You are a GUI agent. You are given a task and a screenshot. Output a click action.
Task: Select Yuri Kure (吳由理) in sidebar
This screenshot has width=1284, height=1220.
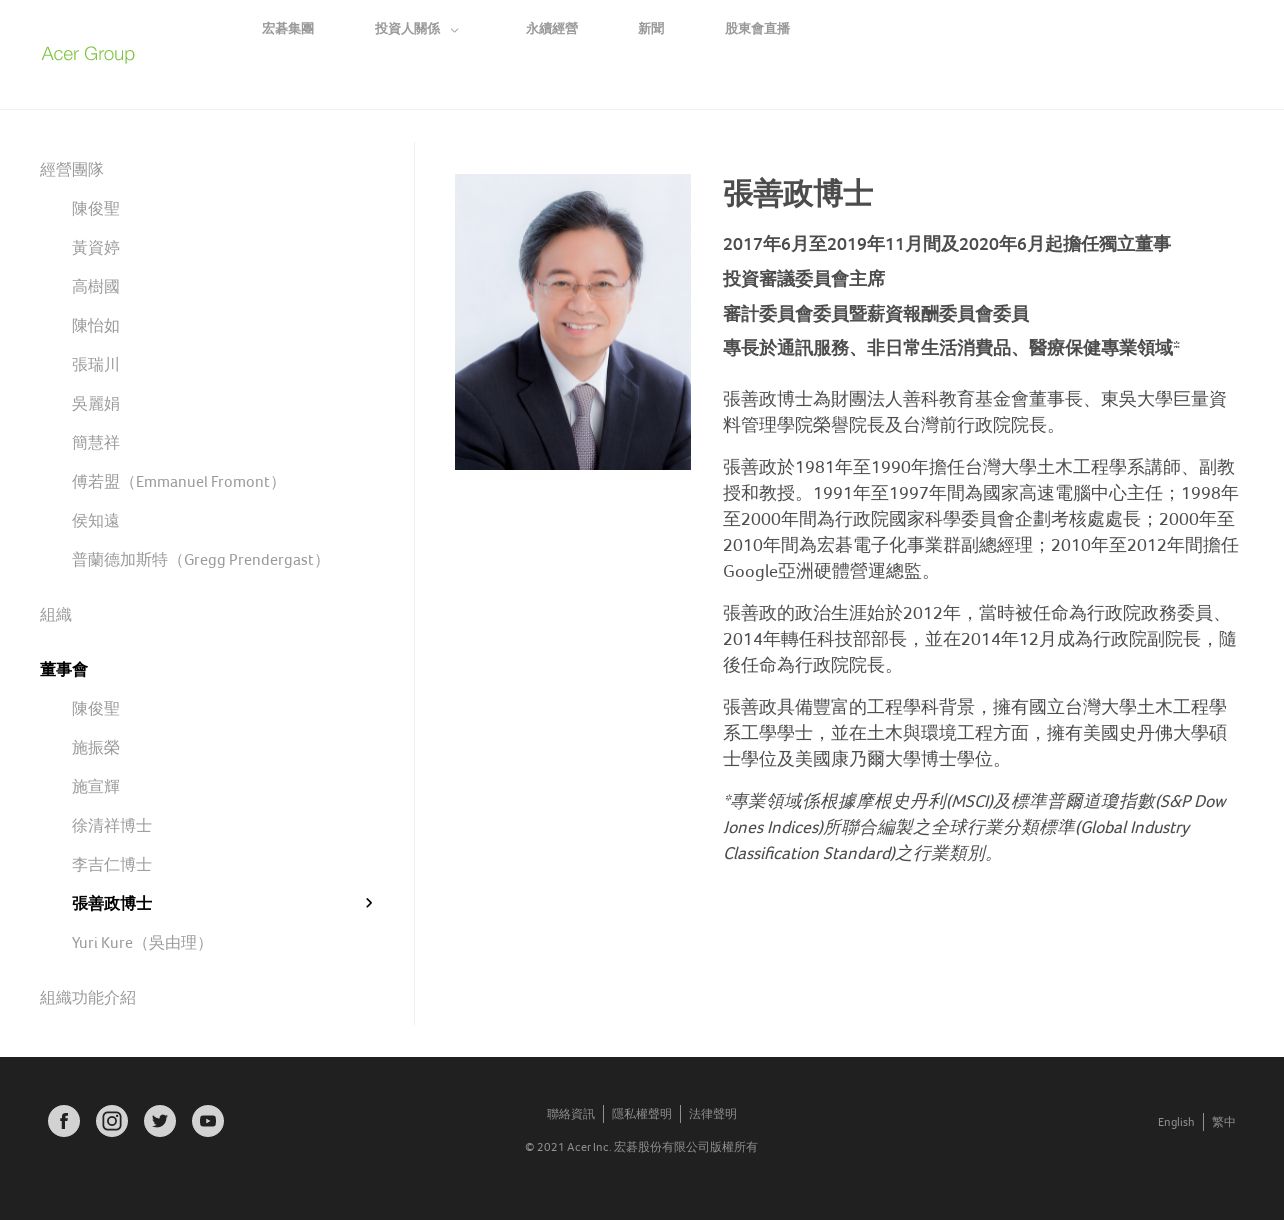141,942
